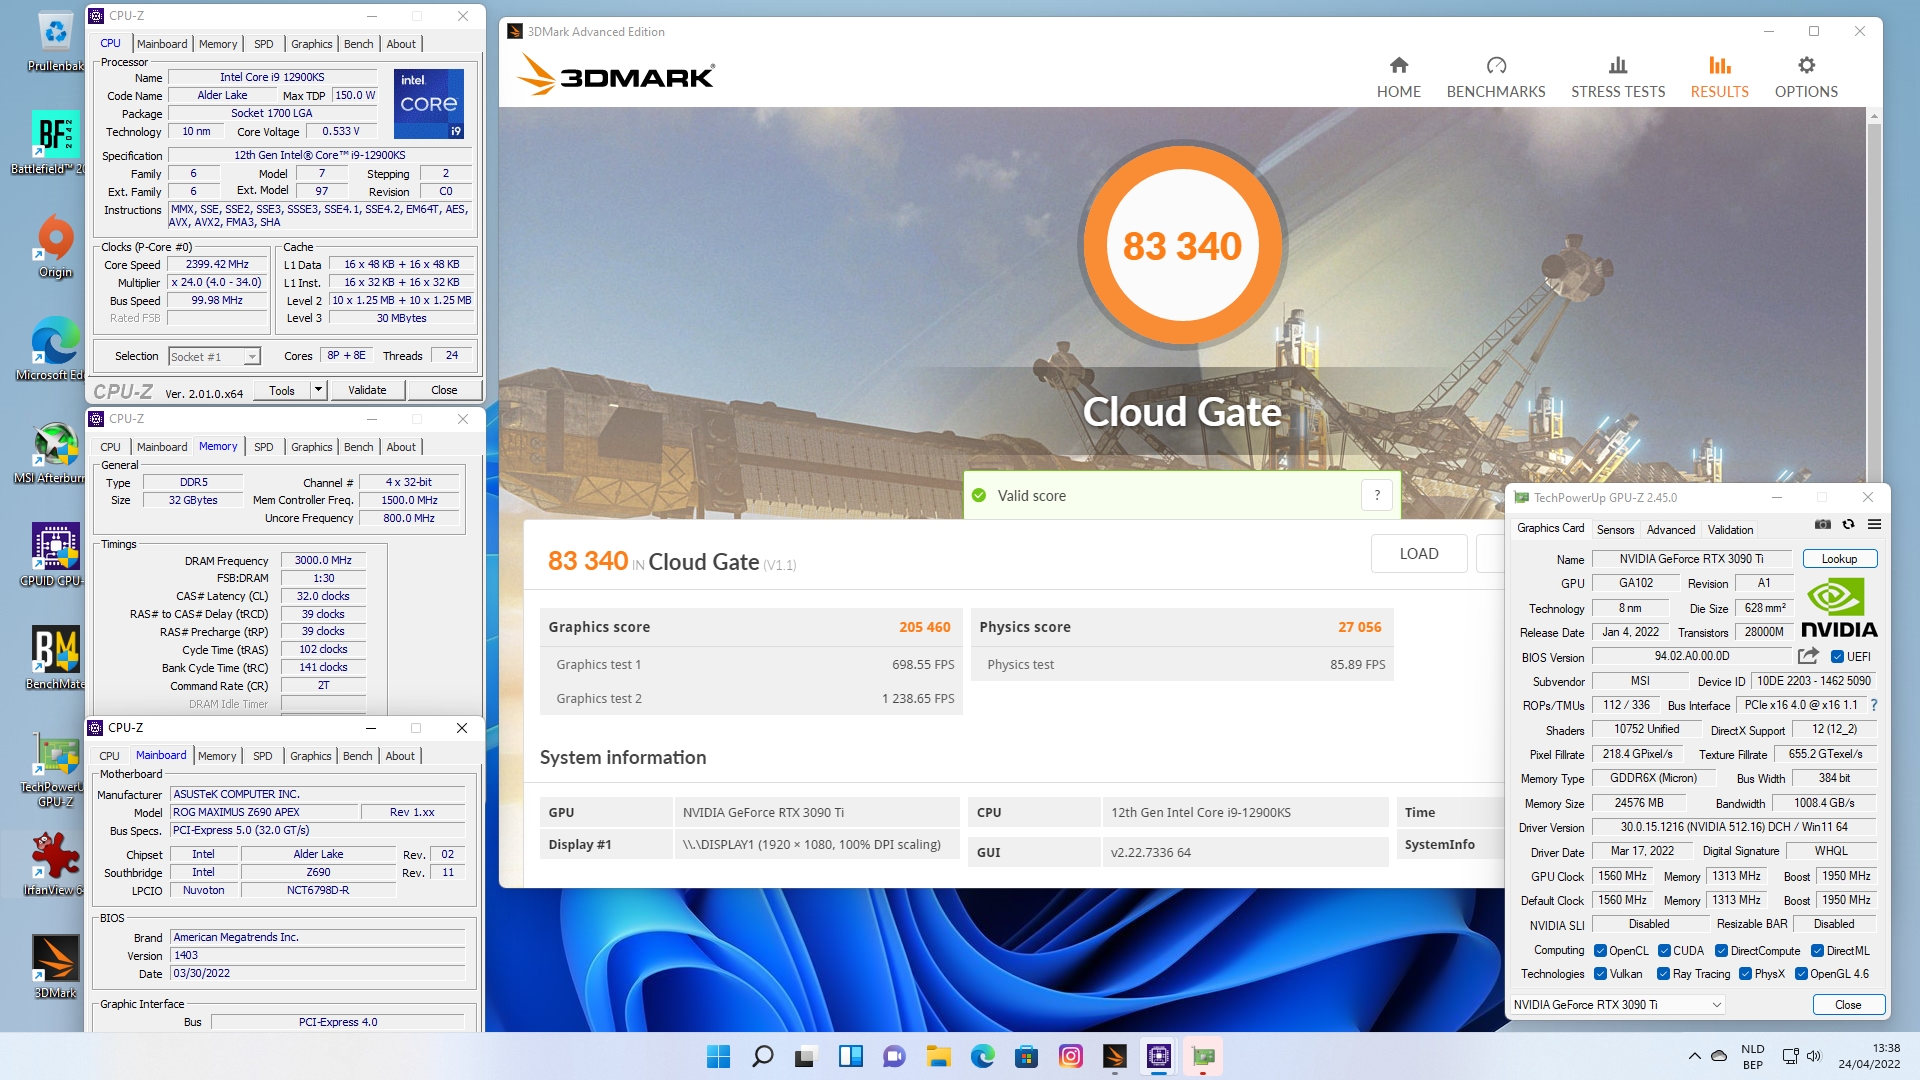
Task: Launch IrfanView from the desktop
Action: click(x=55, y=864)
